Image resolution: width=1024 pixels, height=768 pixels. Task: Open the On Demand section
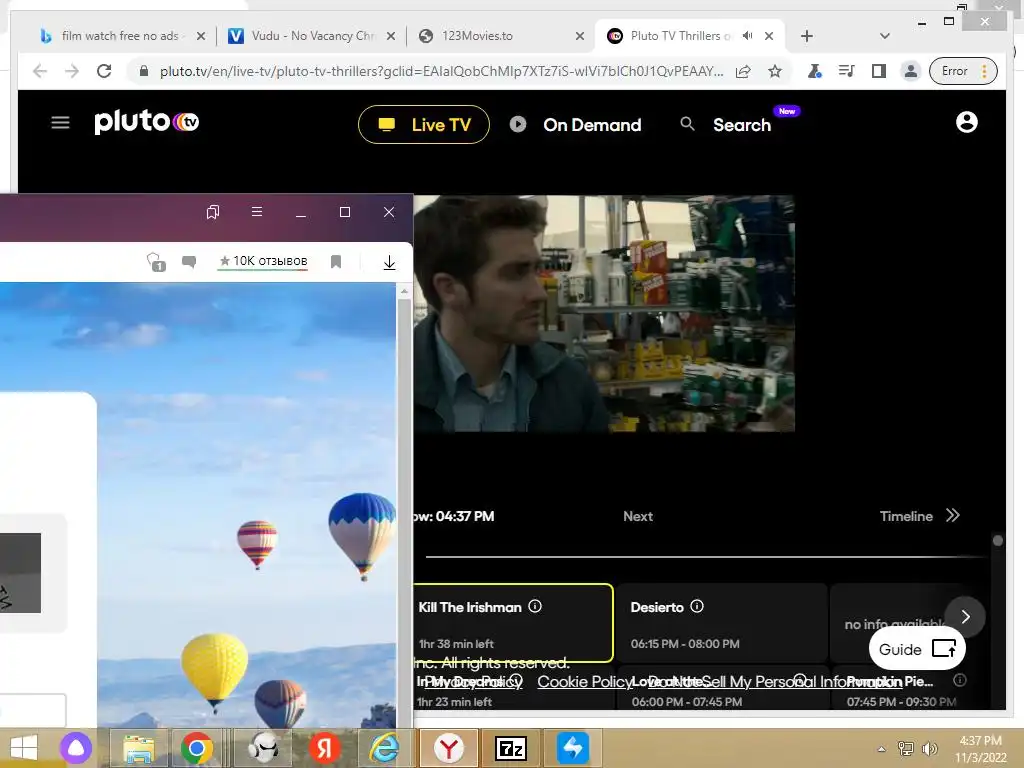[x=575, y=124]
